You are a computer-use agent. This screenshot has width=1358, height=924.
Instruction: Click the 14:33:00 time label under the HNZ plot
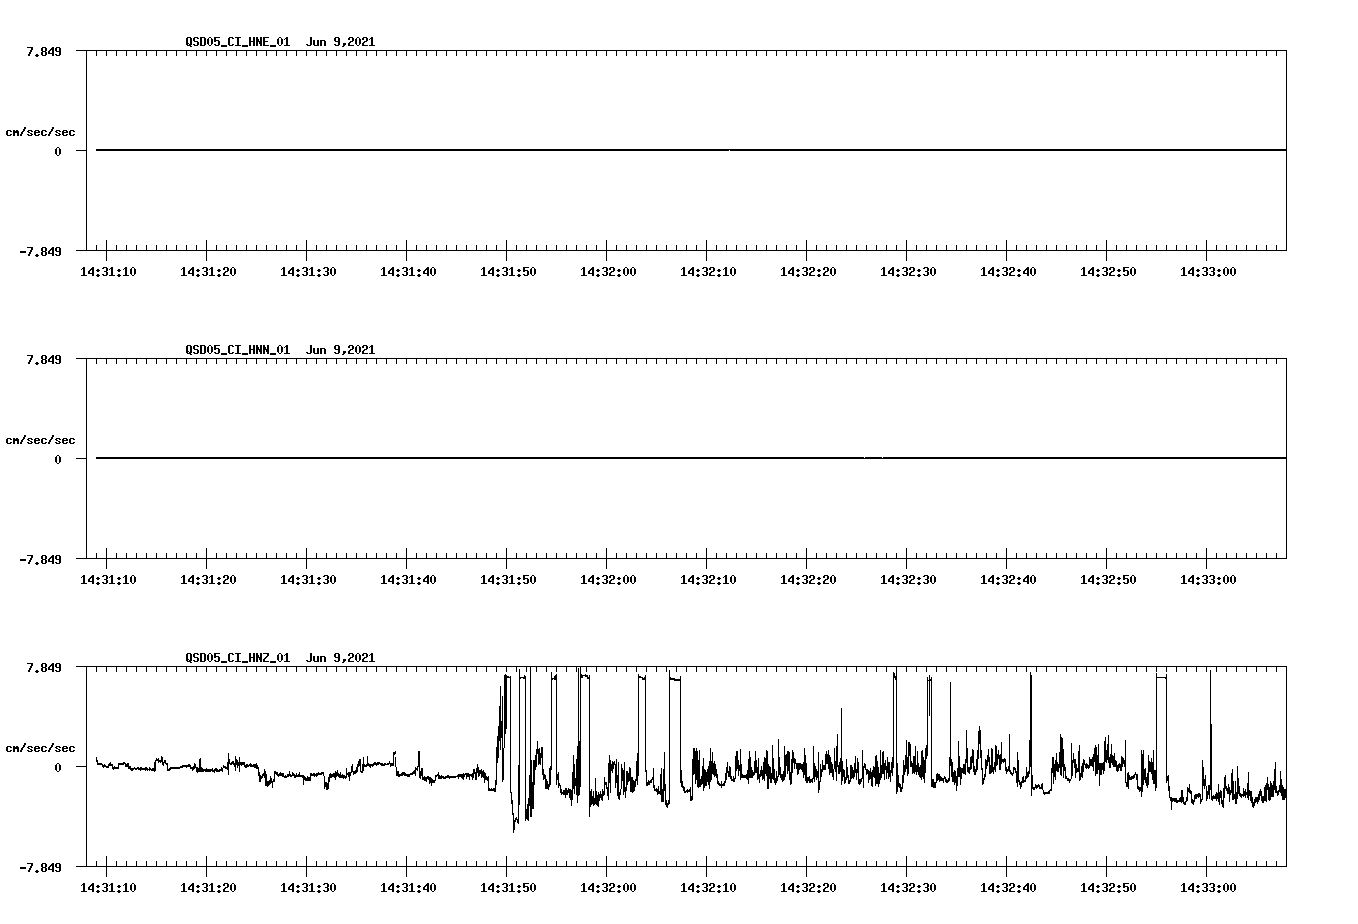(x=1208, y=888)
